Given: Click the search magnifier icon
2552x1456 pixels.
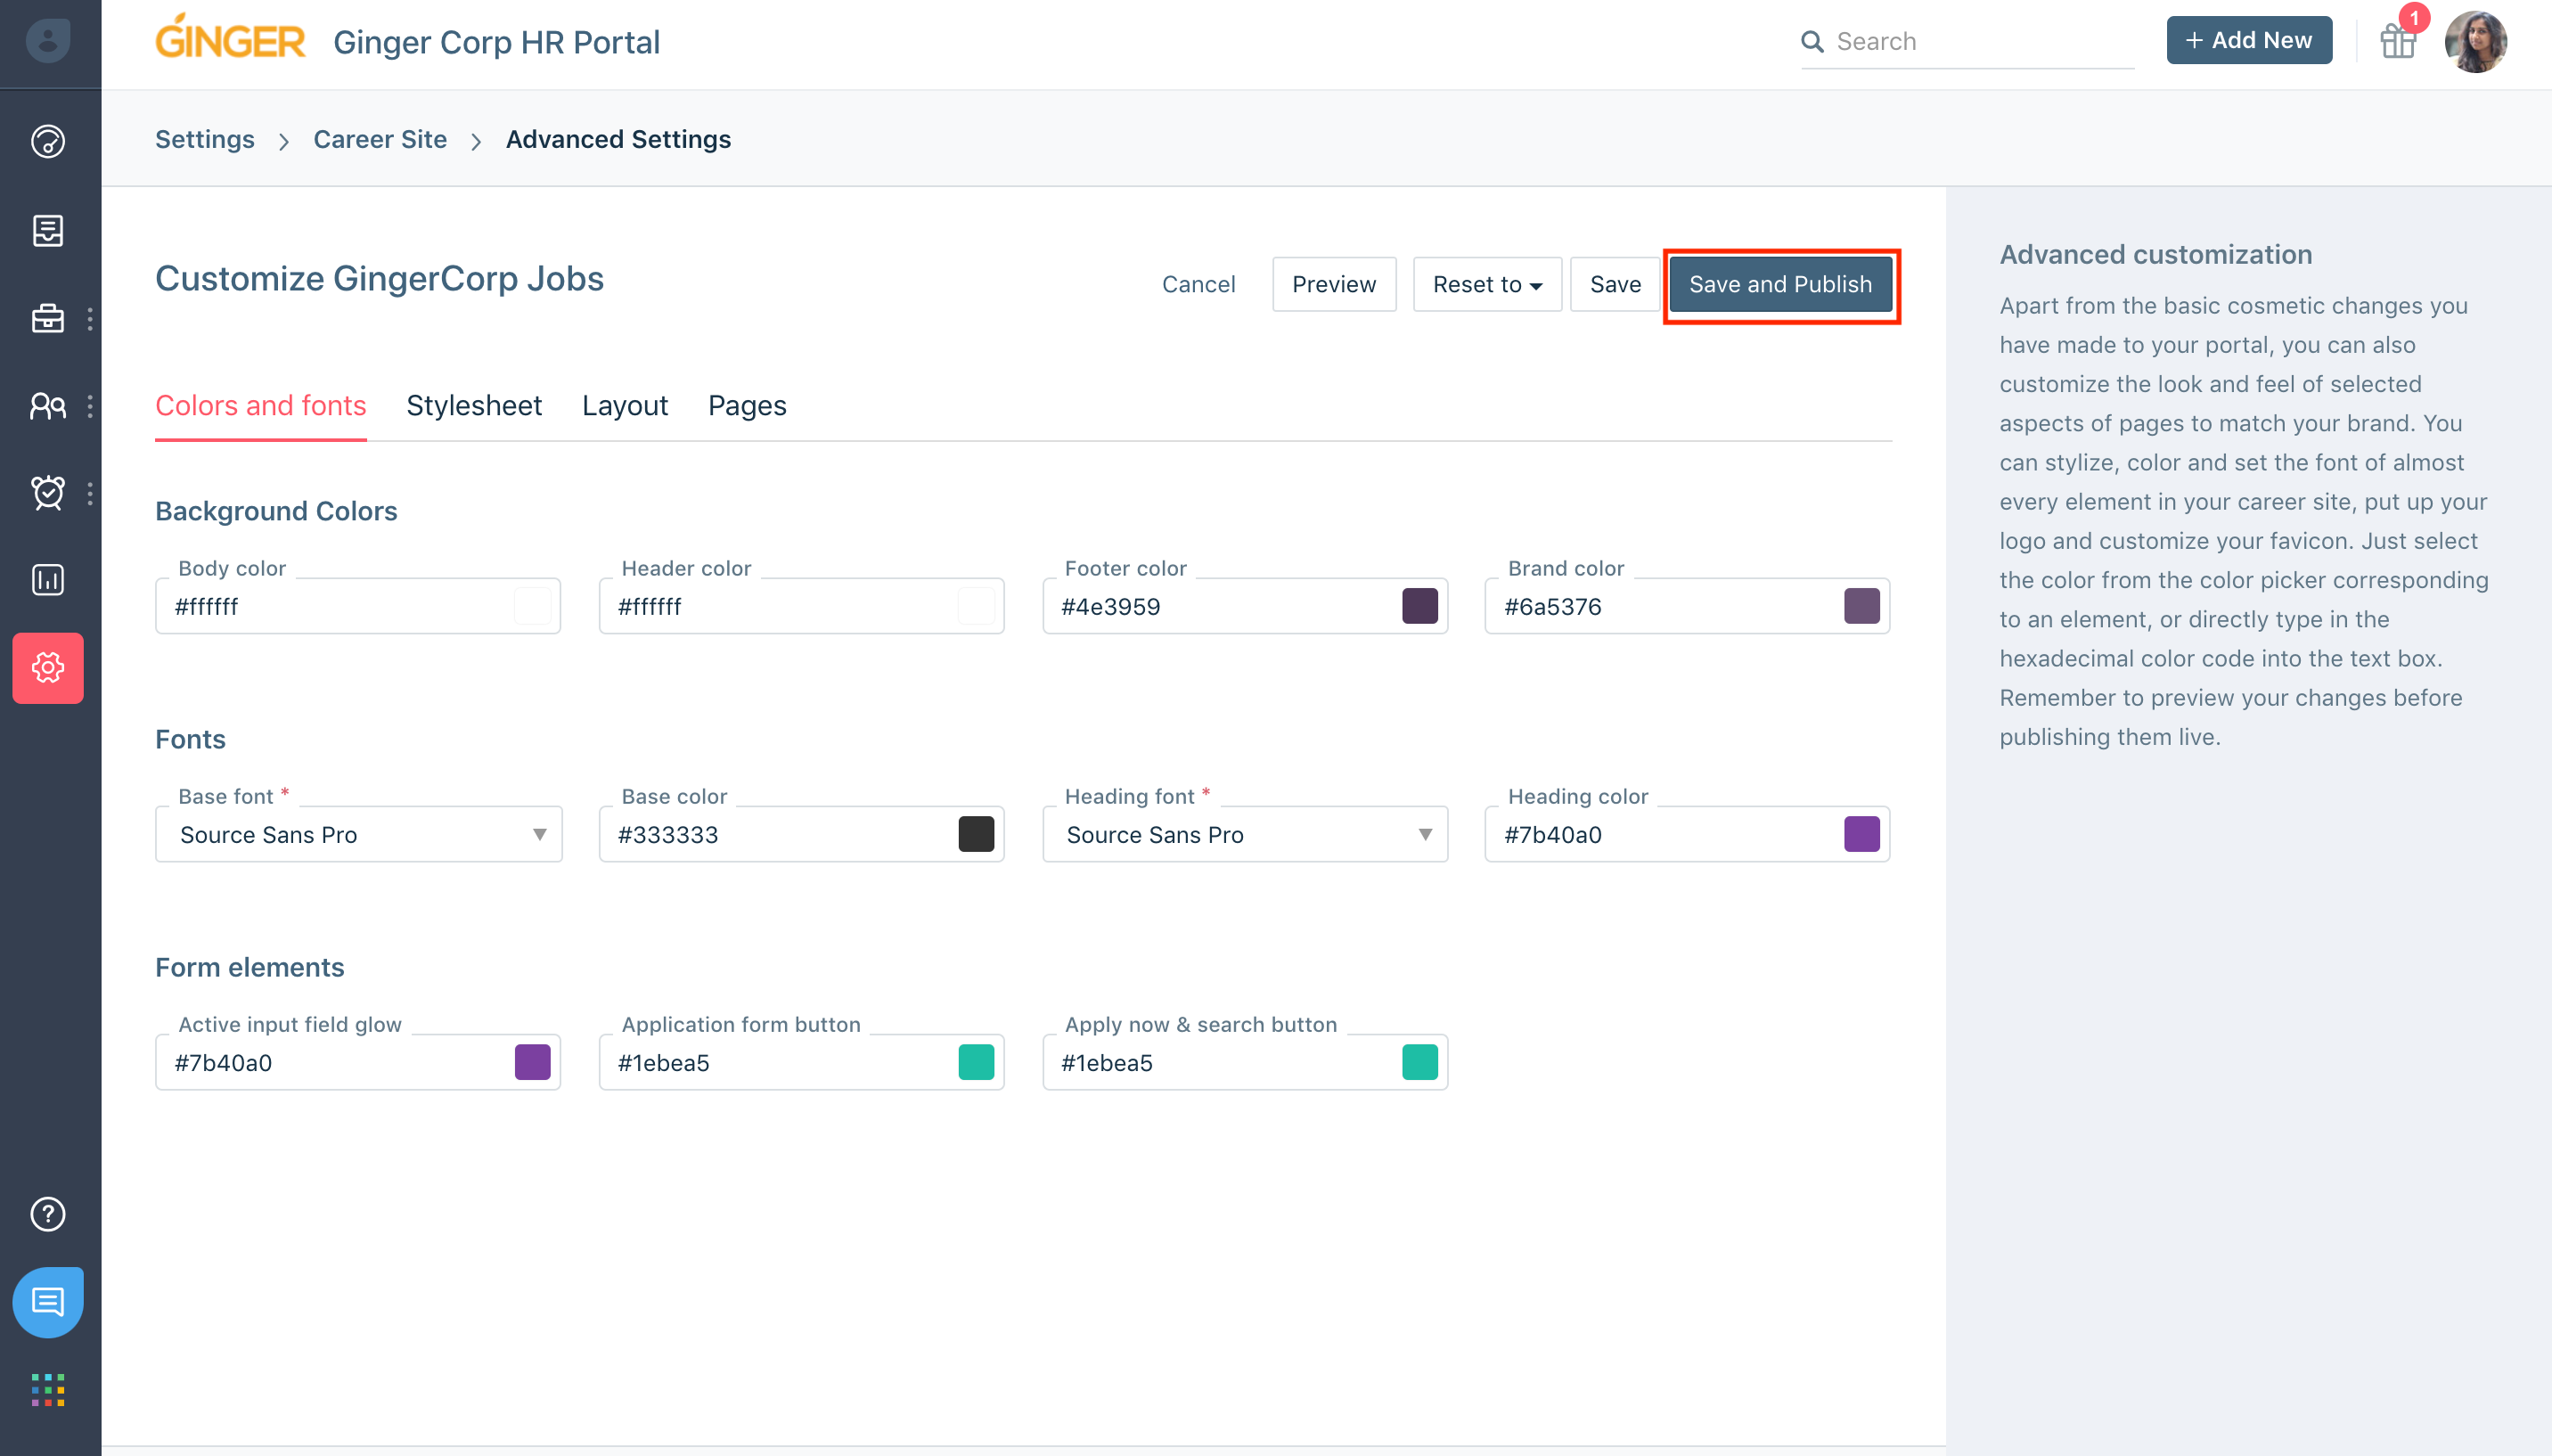Looking at the screenshot, I should pyautogui.click(x=1812, y=42).
